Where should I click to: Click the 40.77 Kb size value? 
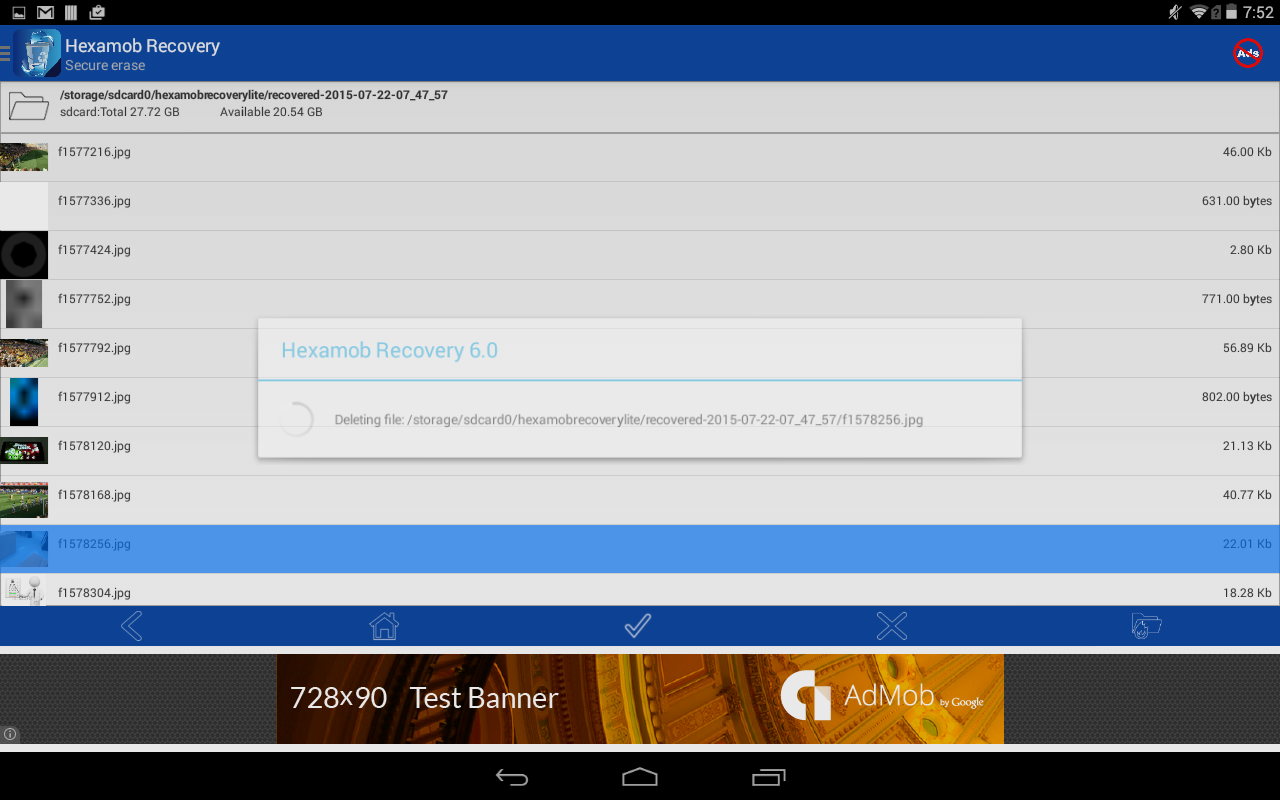click(x=1247, y=495)
